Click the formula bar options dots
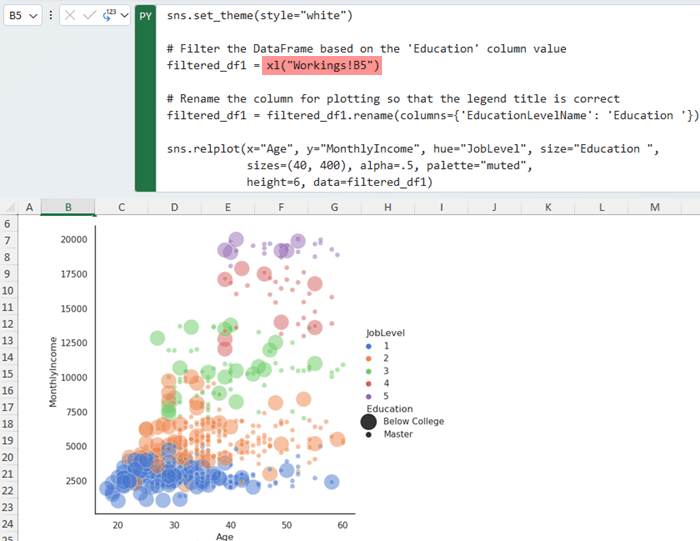This screenshot has height=541, width=700. coord(50,16)
